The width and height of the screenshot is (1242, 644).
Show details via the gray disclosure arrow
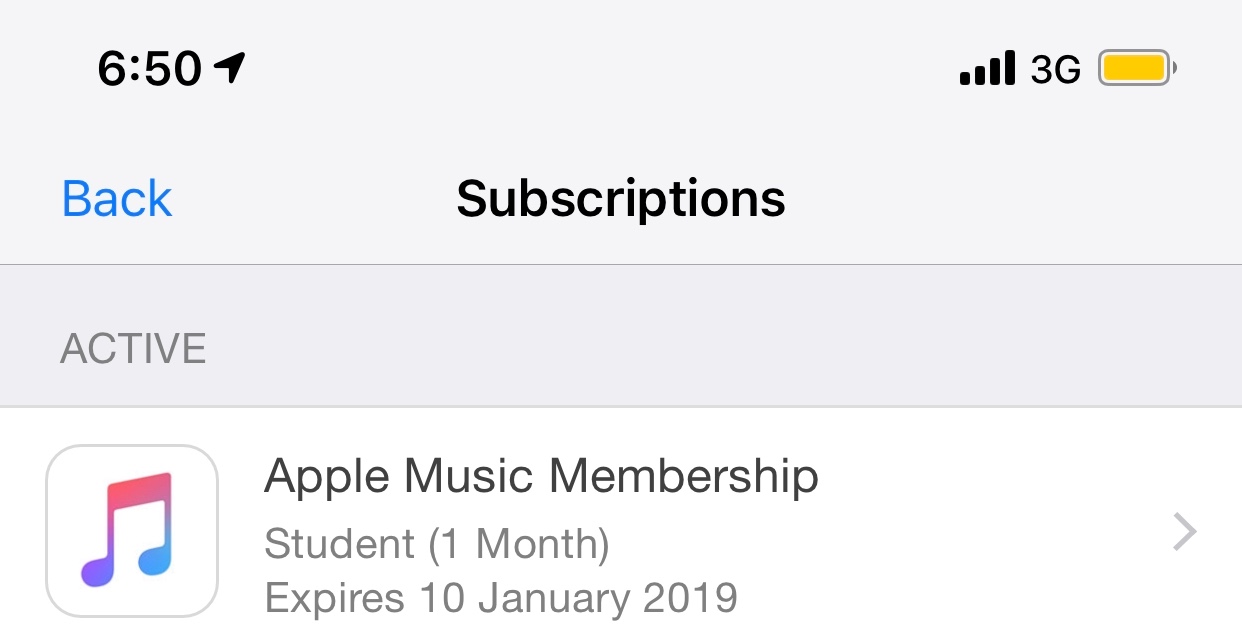pyautogui.click(x=1184, y=532)
